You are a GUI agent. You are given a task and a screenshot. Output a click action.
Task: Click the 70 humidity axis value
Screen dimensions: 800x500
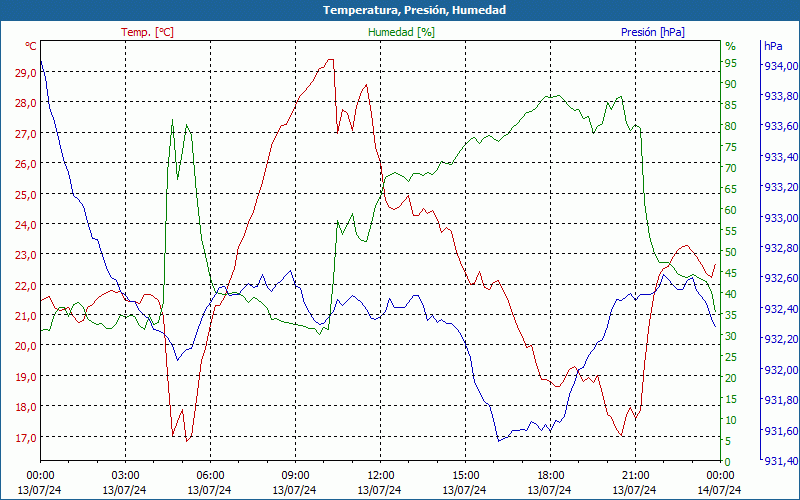tap(731, 168)
